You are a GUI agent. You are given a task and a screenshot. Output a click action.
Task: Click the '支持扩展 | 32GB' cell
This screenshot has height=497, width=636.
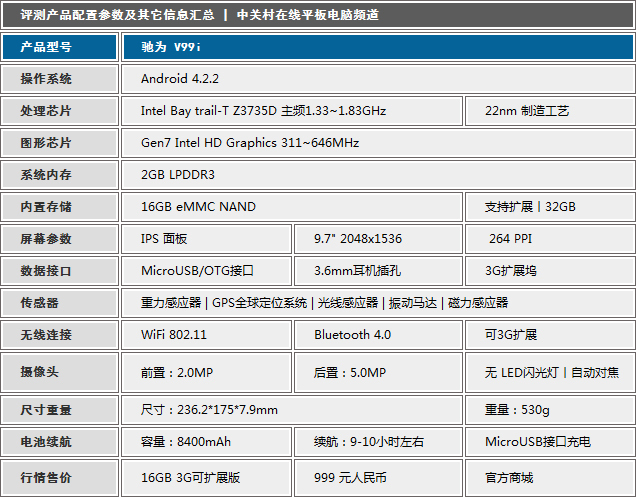550,207
